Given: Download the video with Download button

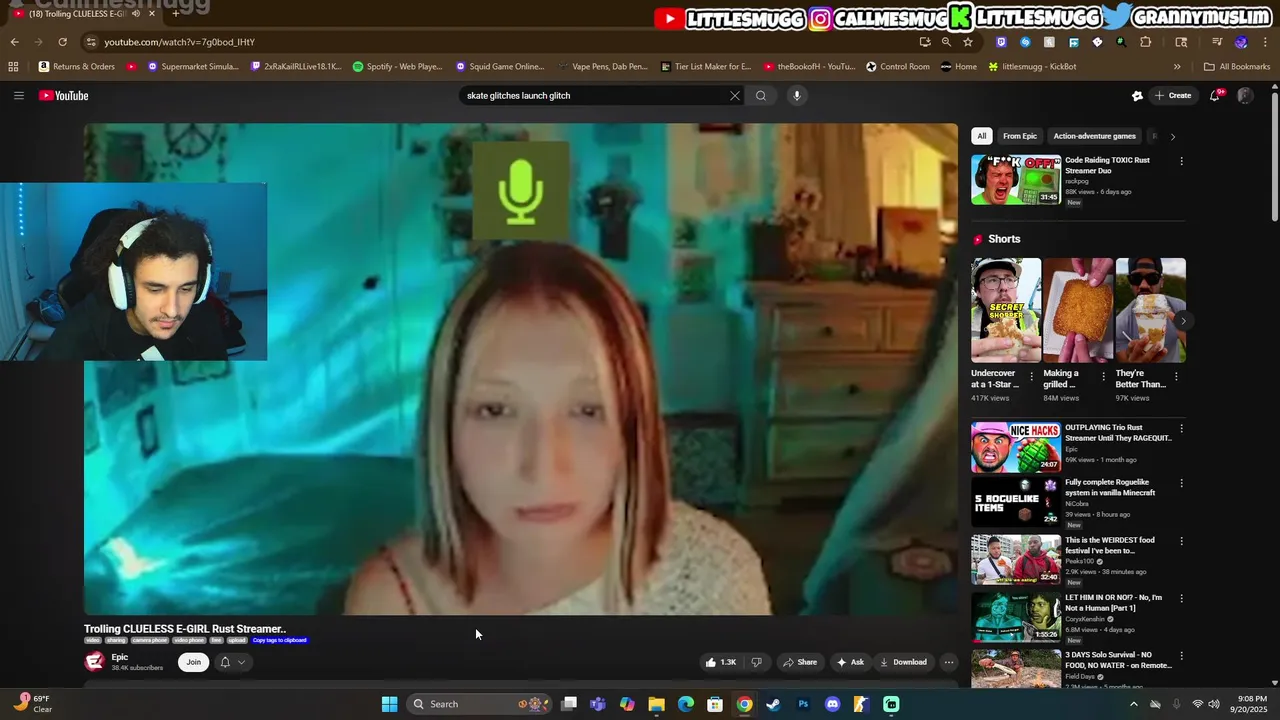Looking at the screenshot, I should tap(903, 662).
